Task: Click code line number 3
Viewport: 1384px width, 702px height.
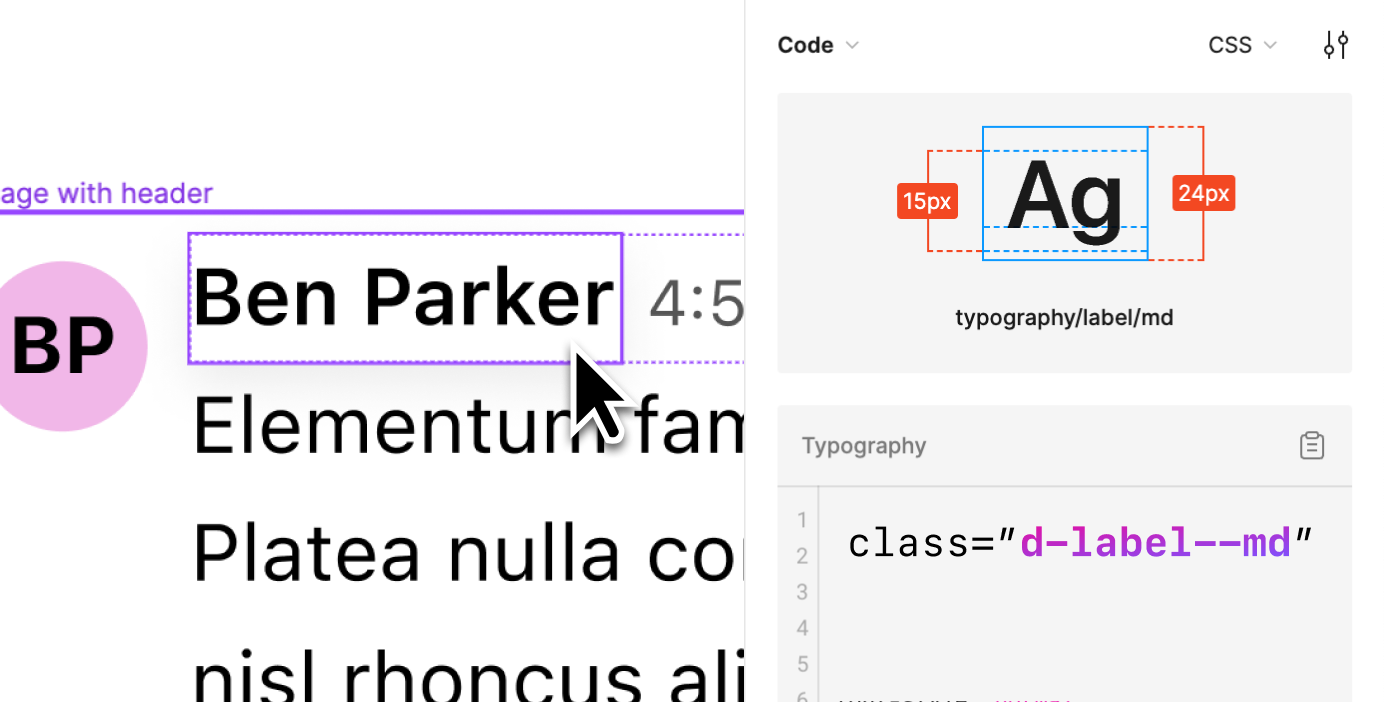Action: (x=801, y=592)
